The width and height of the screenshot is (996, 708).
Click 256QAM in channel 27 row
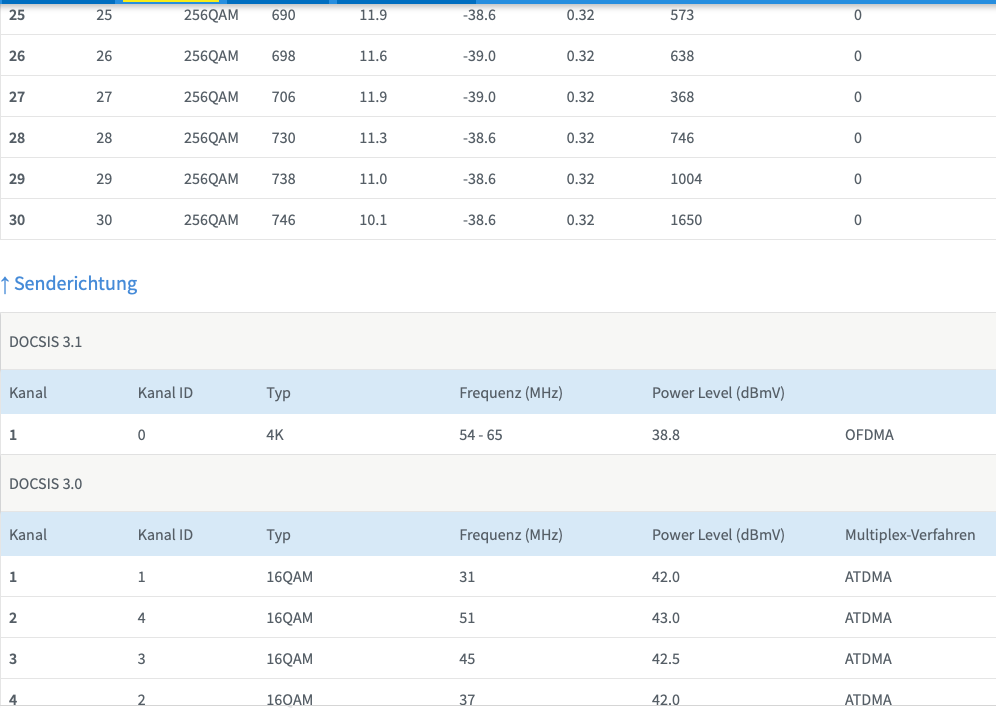(x=211, y=97)
